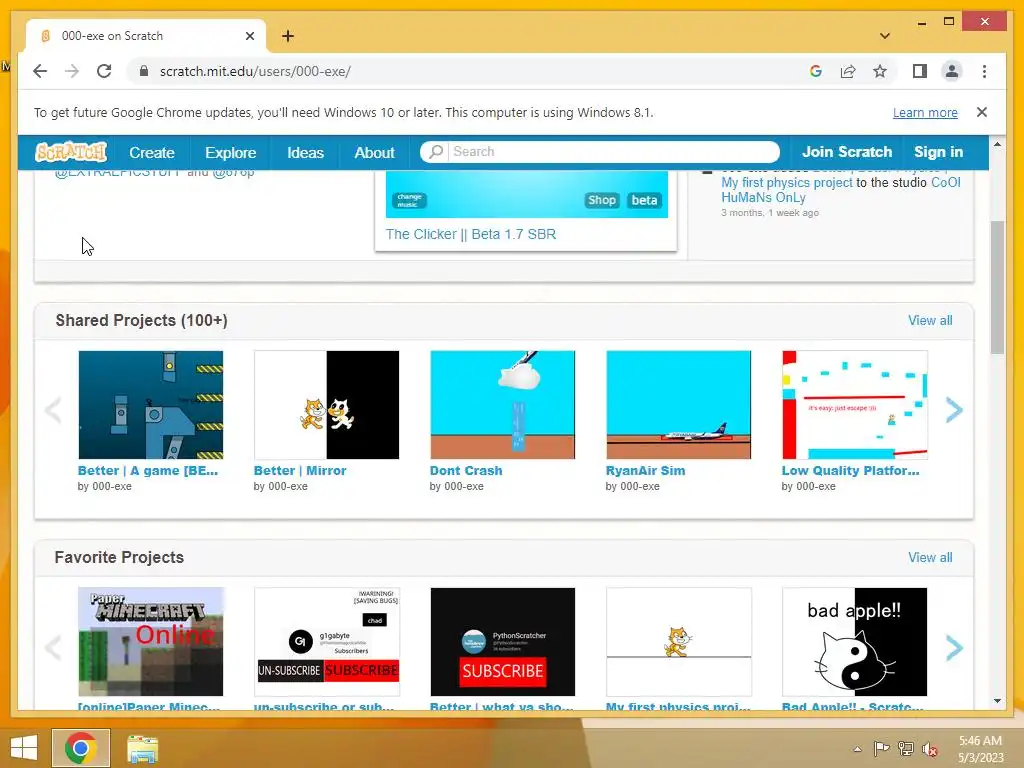This screenshot has height=768, width=1024.
Task: Click the Scratch logo in the navigation bar
Action: tap(71, 152)
